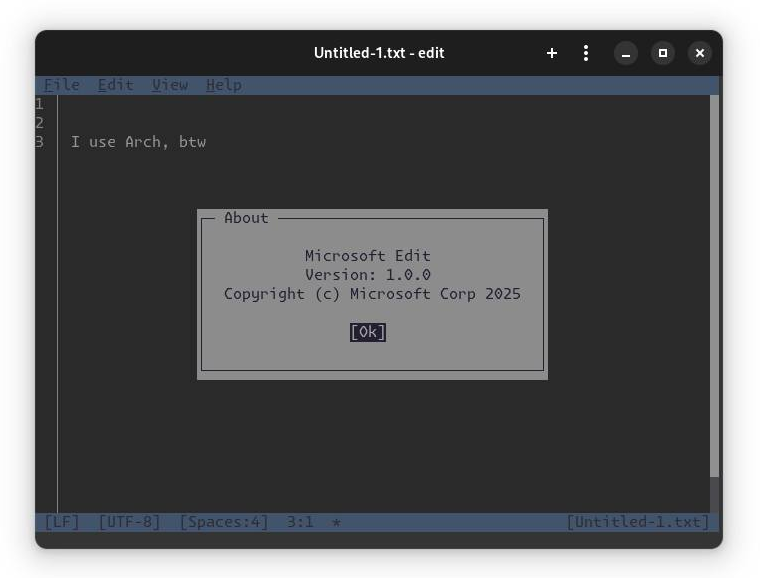The width and height of the screenshot is (760, 578).
Task: Open the Edit menu
Action: [115, 85]
